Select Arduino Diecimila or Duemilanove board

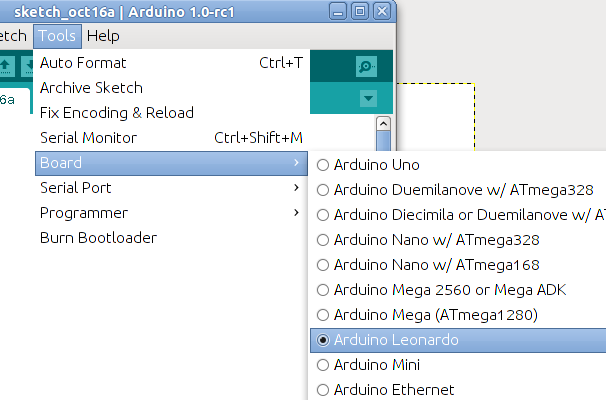458,215
